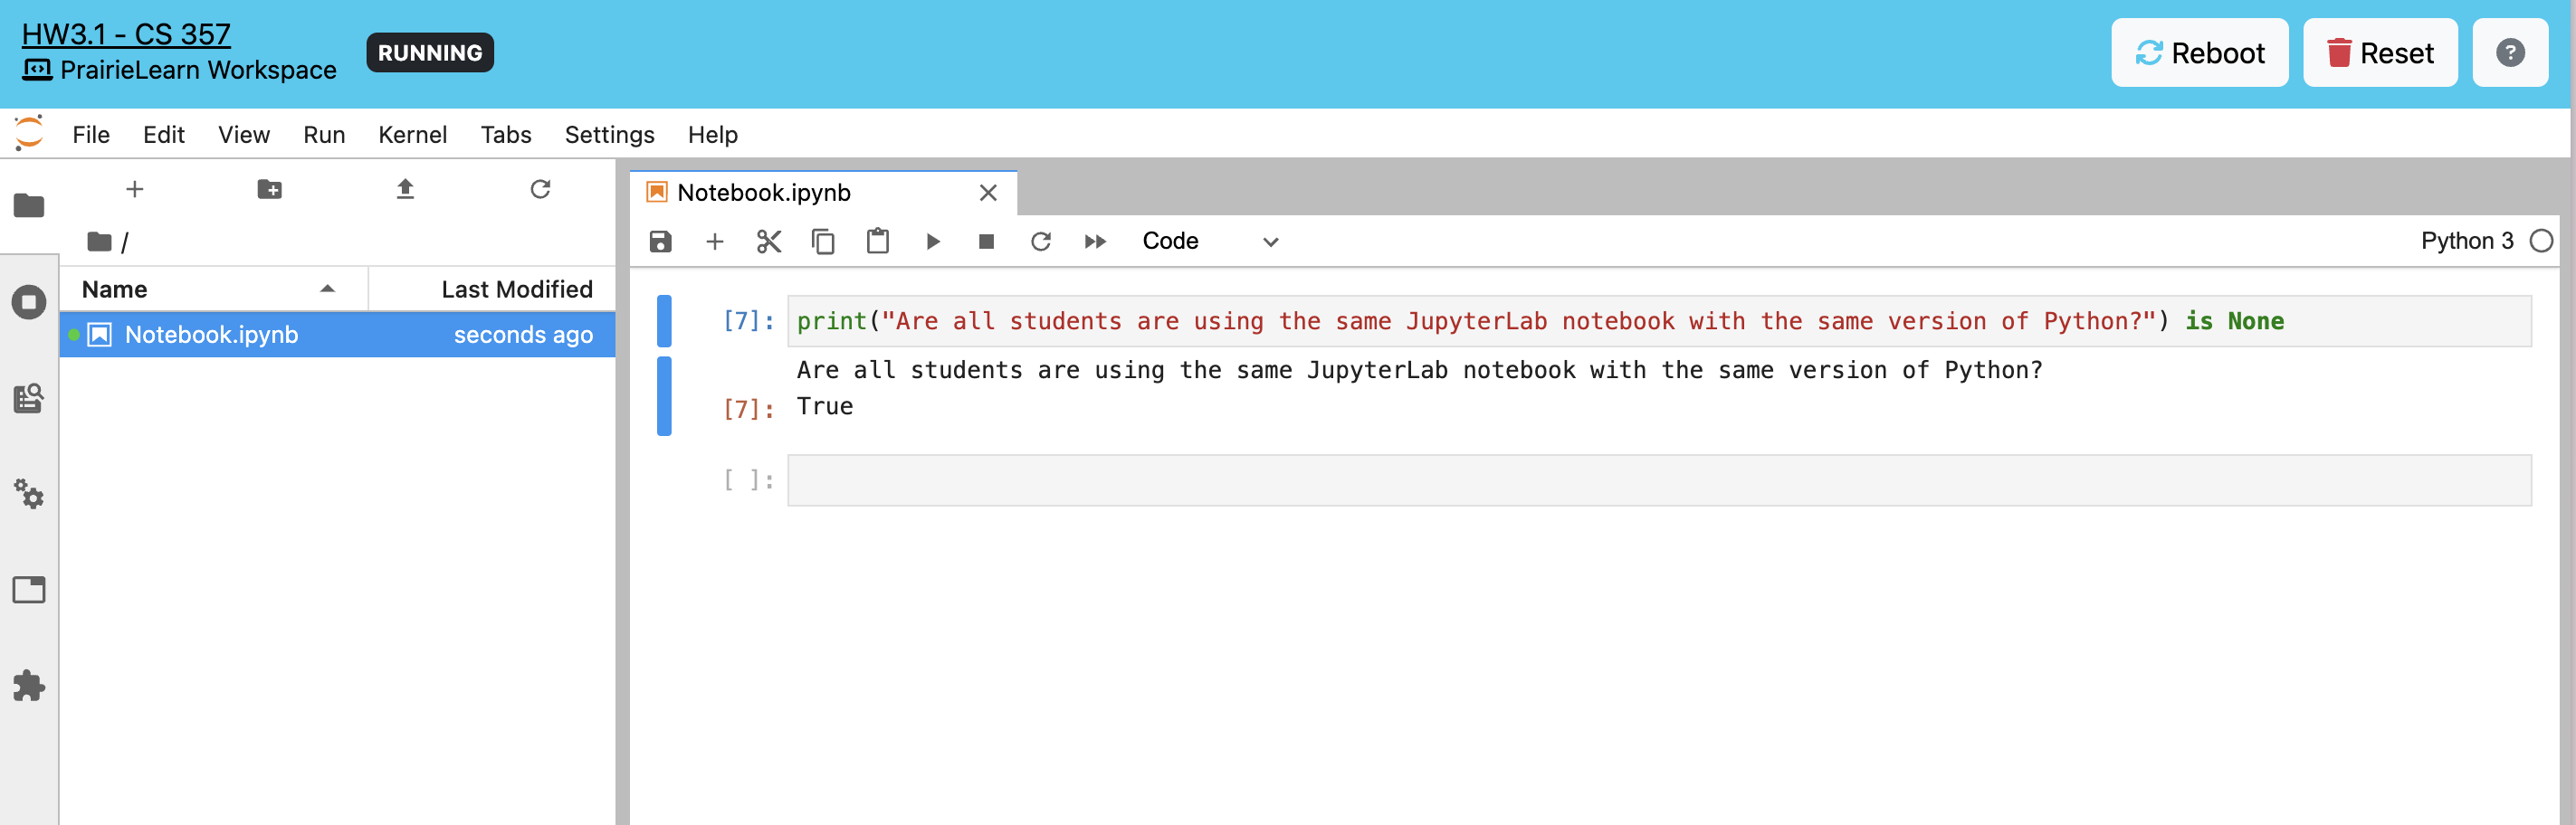The height and width of the screenshot is (825, 2576).
Task: Sort files by Name column
Action: [213, 289]
